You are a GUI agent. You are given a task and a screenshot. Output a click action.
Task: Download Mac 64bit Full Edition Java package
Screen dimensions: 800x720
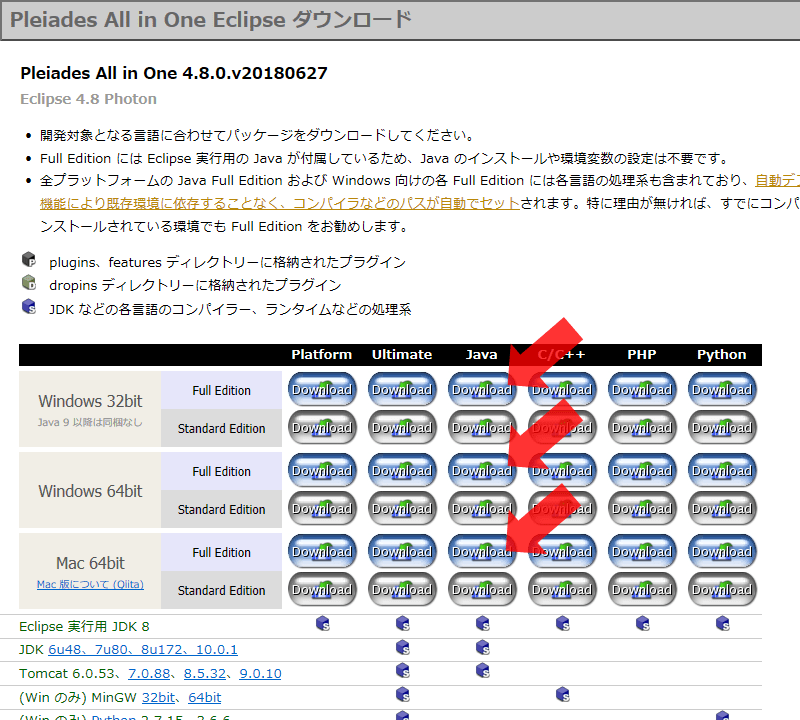point(482,552)
